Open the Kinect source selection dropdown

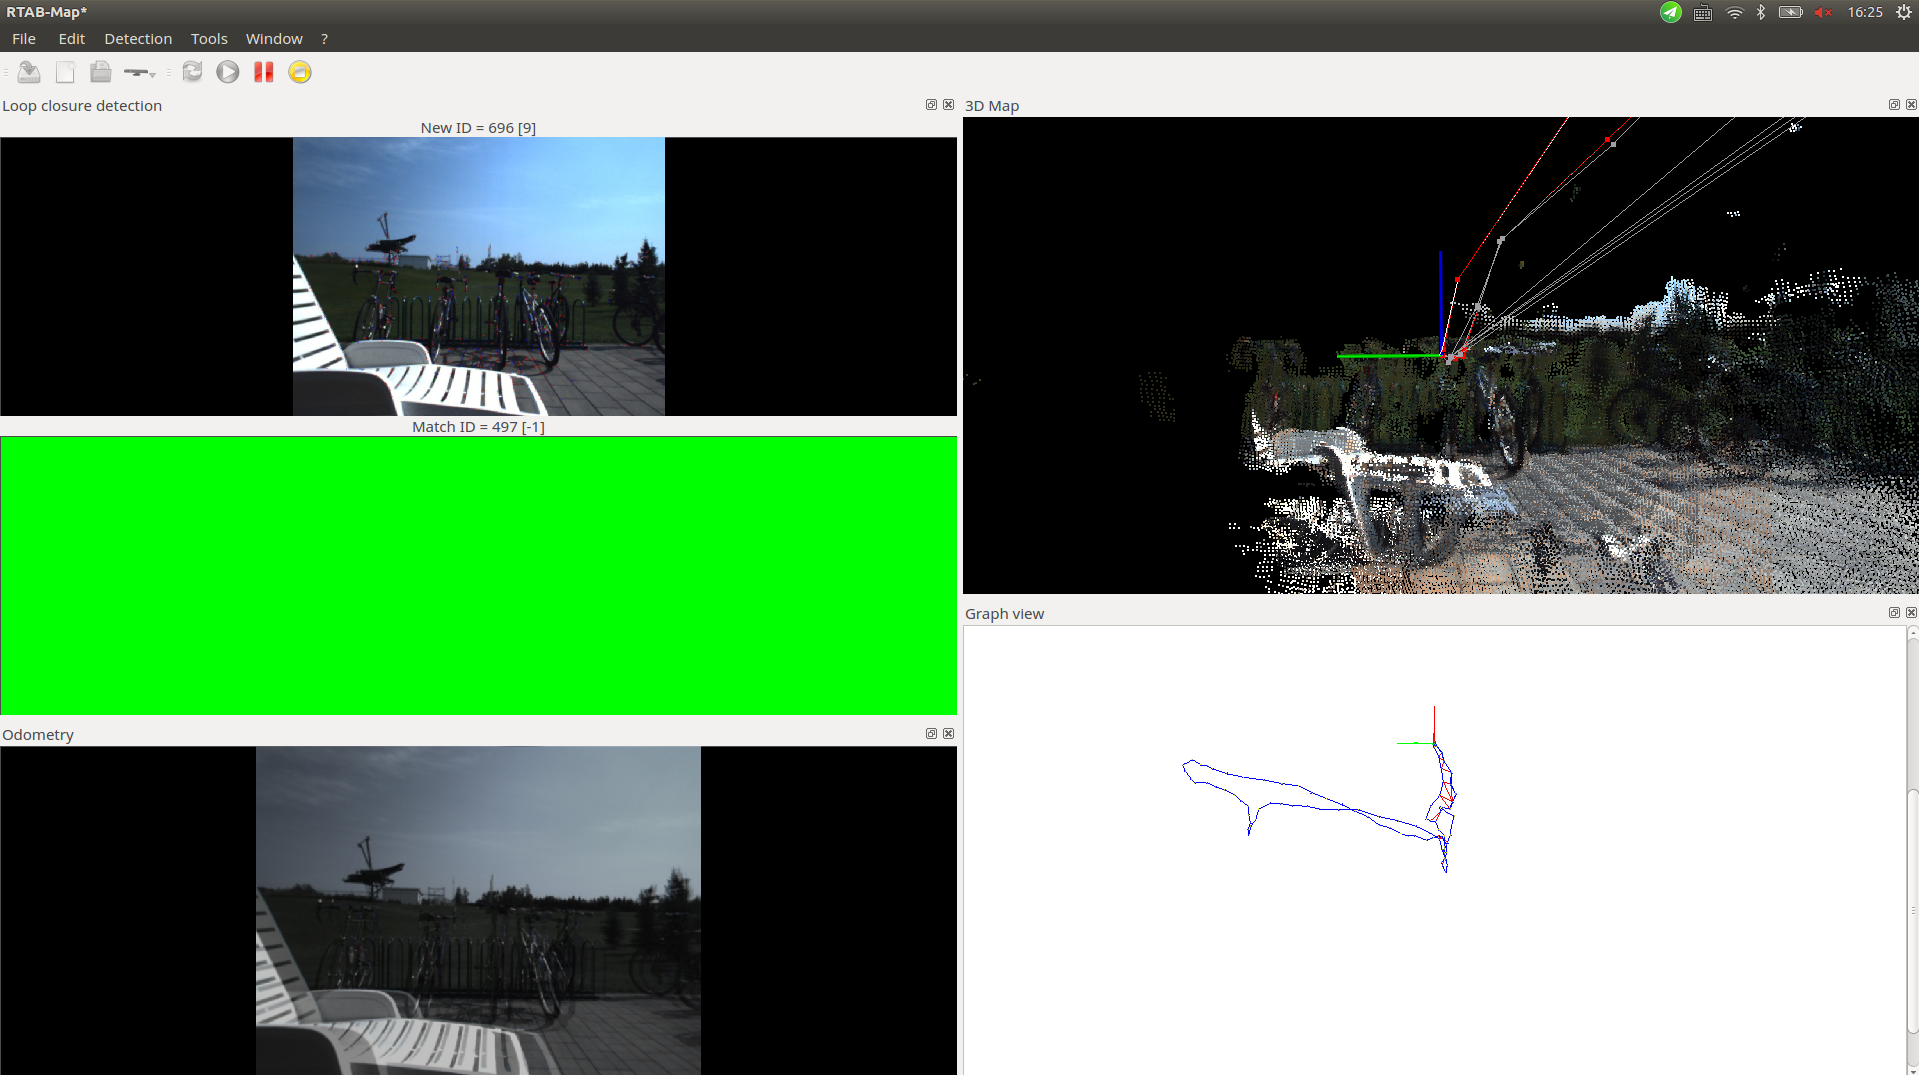tap(140, 72)
